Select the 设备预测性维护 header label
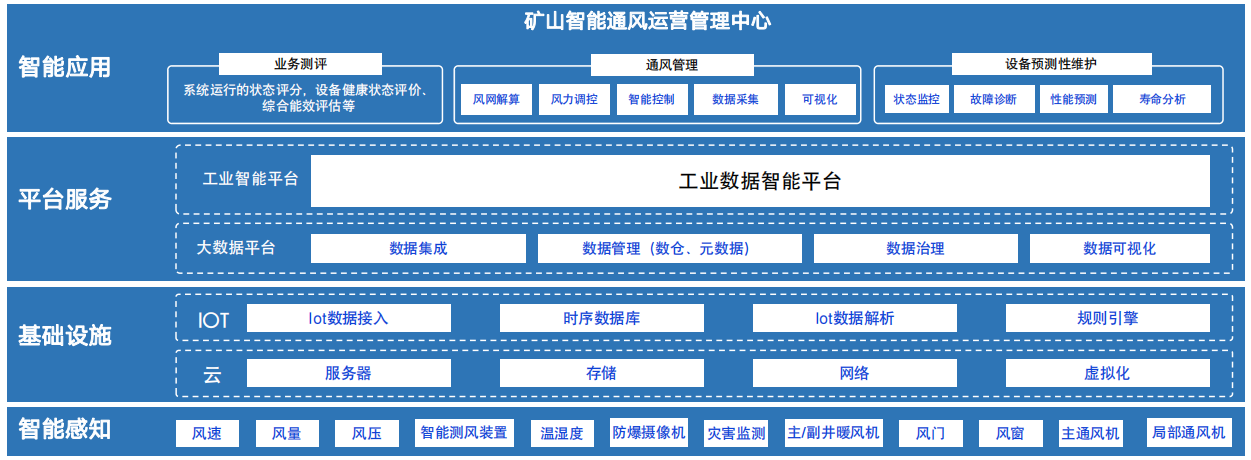The width and height of the screenshot is (1251, 460). pos(1051,64)
